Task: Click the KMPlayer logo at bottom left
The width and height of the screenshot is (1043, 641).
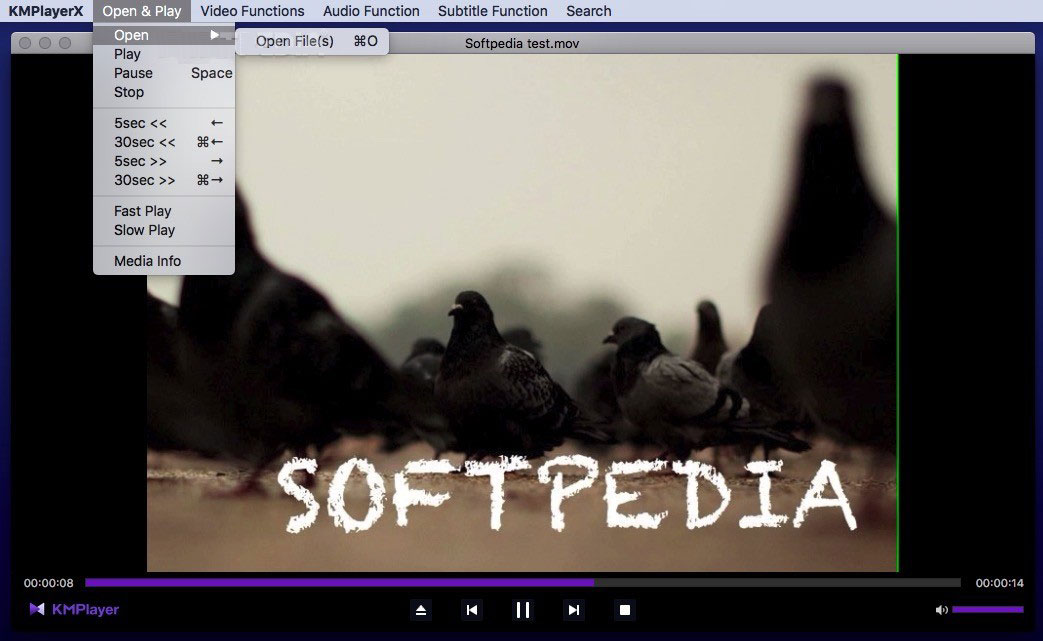Action: [x=74, y=609]
